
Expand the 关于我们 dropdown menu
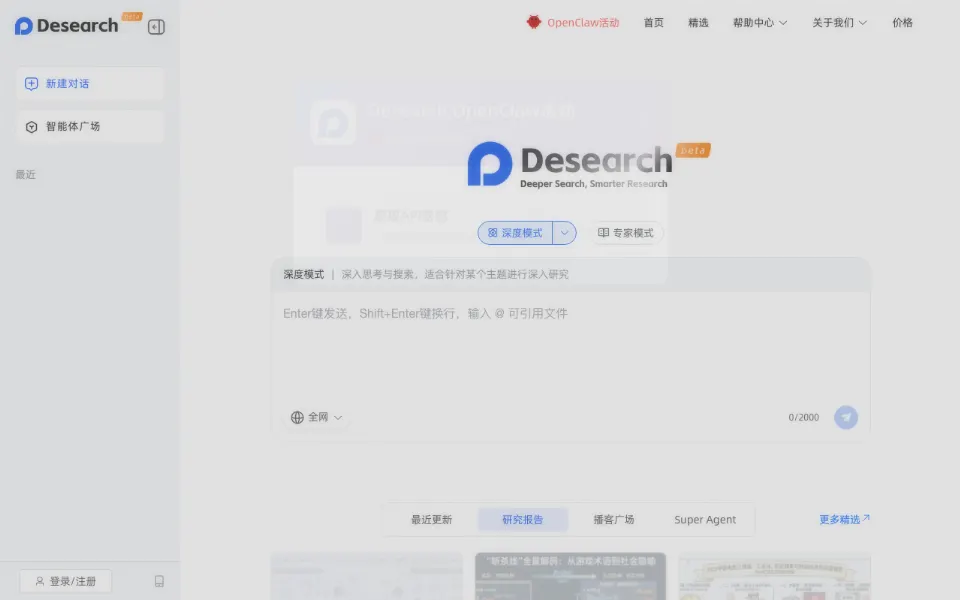pyautogui.click(x=839, y=23)
